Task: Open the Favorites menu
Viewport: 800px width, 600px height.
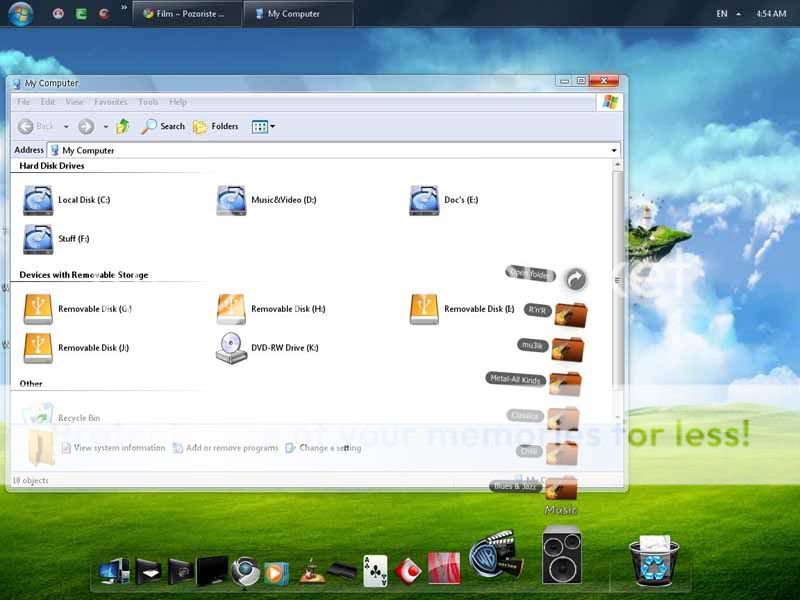Action: 110,102
